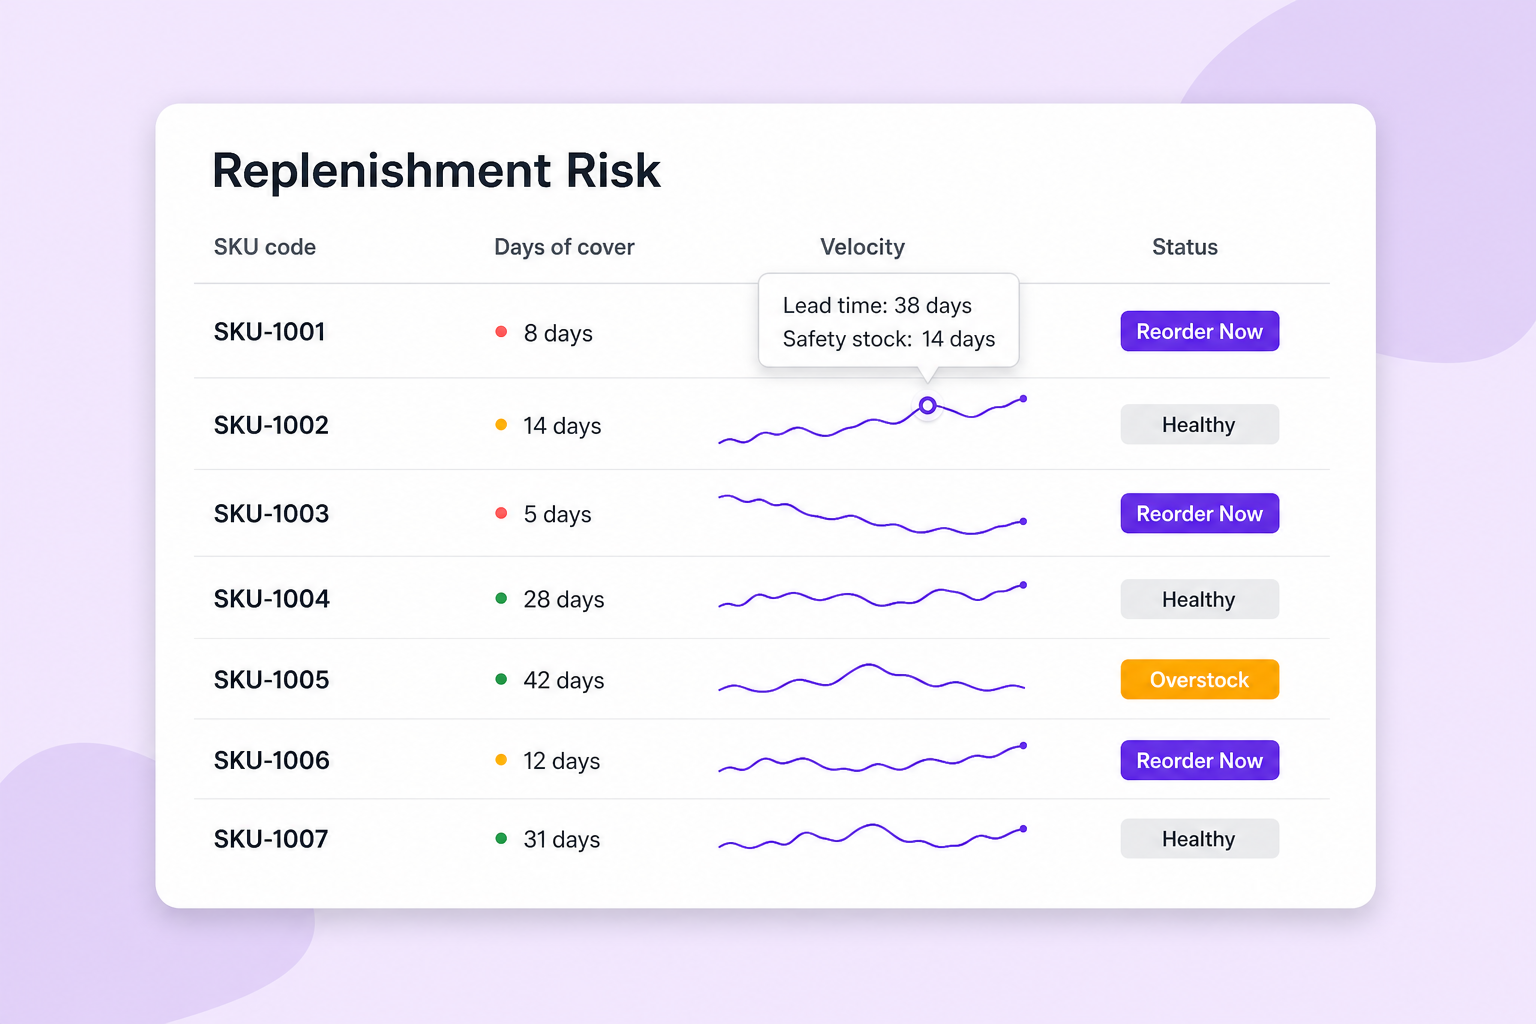Select SKU-1001 code cell
1536x1024 pixels.
[x=270, y=331]
